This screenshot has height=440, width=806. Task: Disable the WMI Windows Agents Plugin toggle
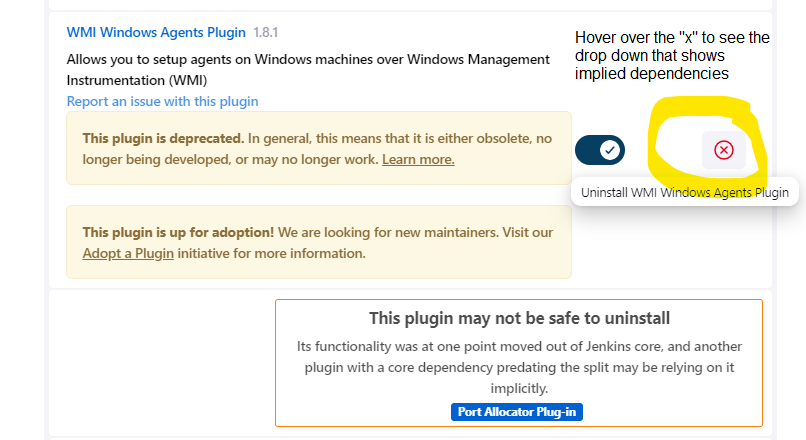point(600,150)
